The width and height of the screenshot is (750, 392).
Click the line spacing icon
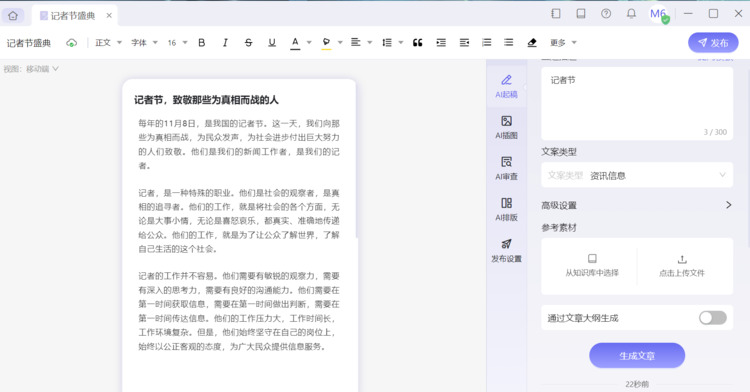(387, 43)
